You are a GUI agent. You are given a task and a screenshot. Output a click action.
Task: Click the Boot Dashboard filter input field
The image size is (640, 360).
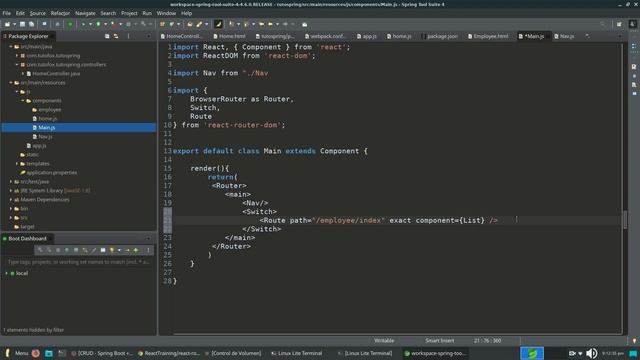pyautogui.click(x=78, y=262)
